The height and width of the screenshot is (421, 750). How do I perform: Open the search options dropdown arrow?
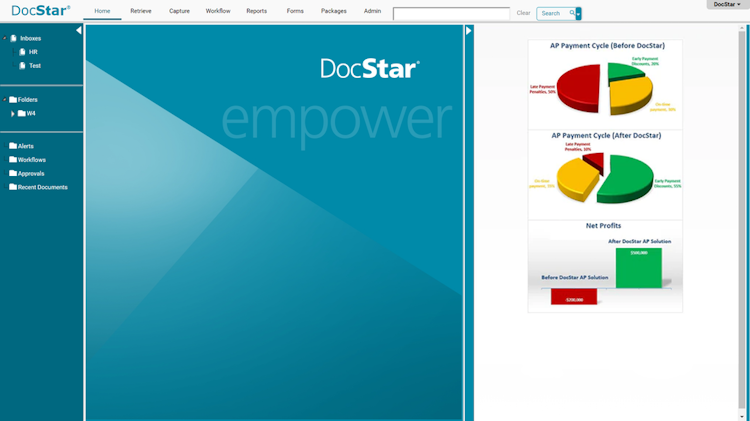578,14
